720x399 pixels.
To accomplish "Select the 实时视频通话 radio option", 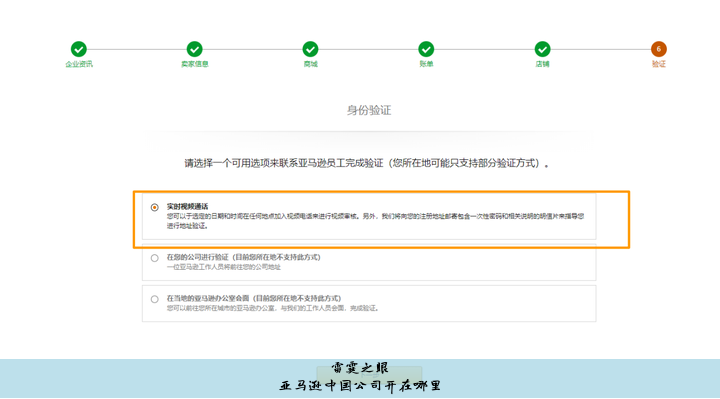I will click(155, 208).
